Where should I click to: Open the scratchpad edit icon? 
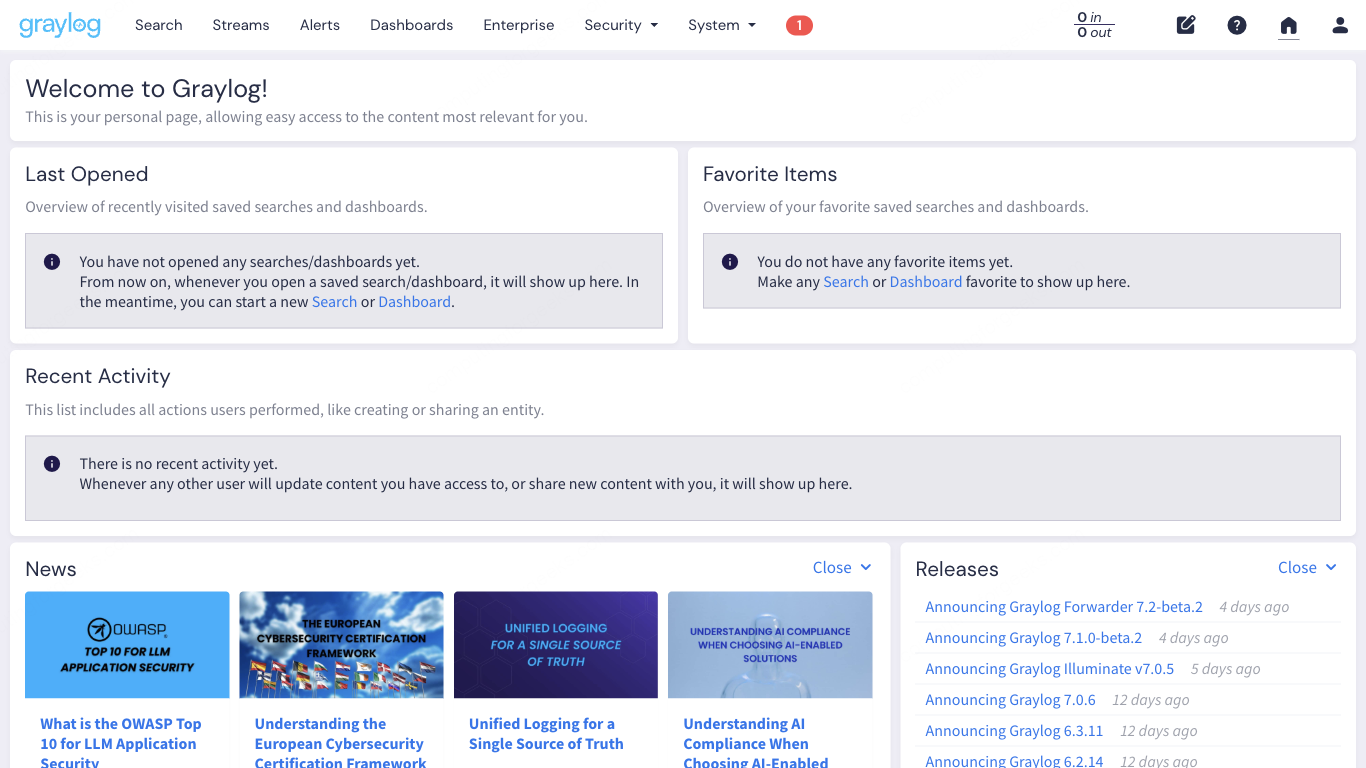click(1186, 25)
